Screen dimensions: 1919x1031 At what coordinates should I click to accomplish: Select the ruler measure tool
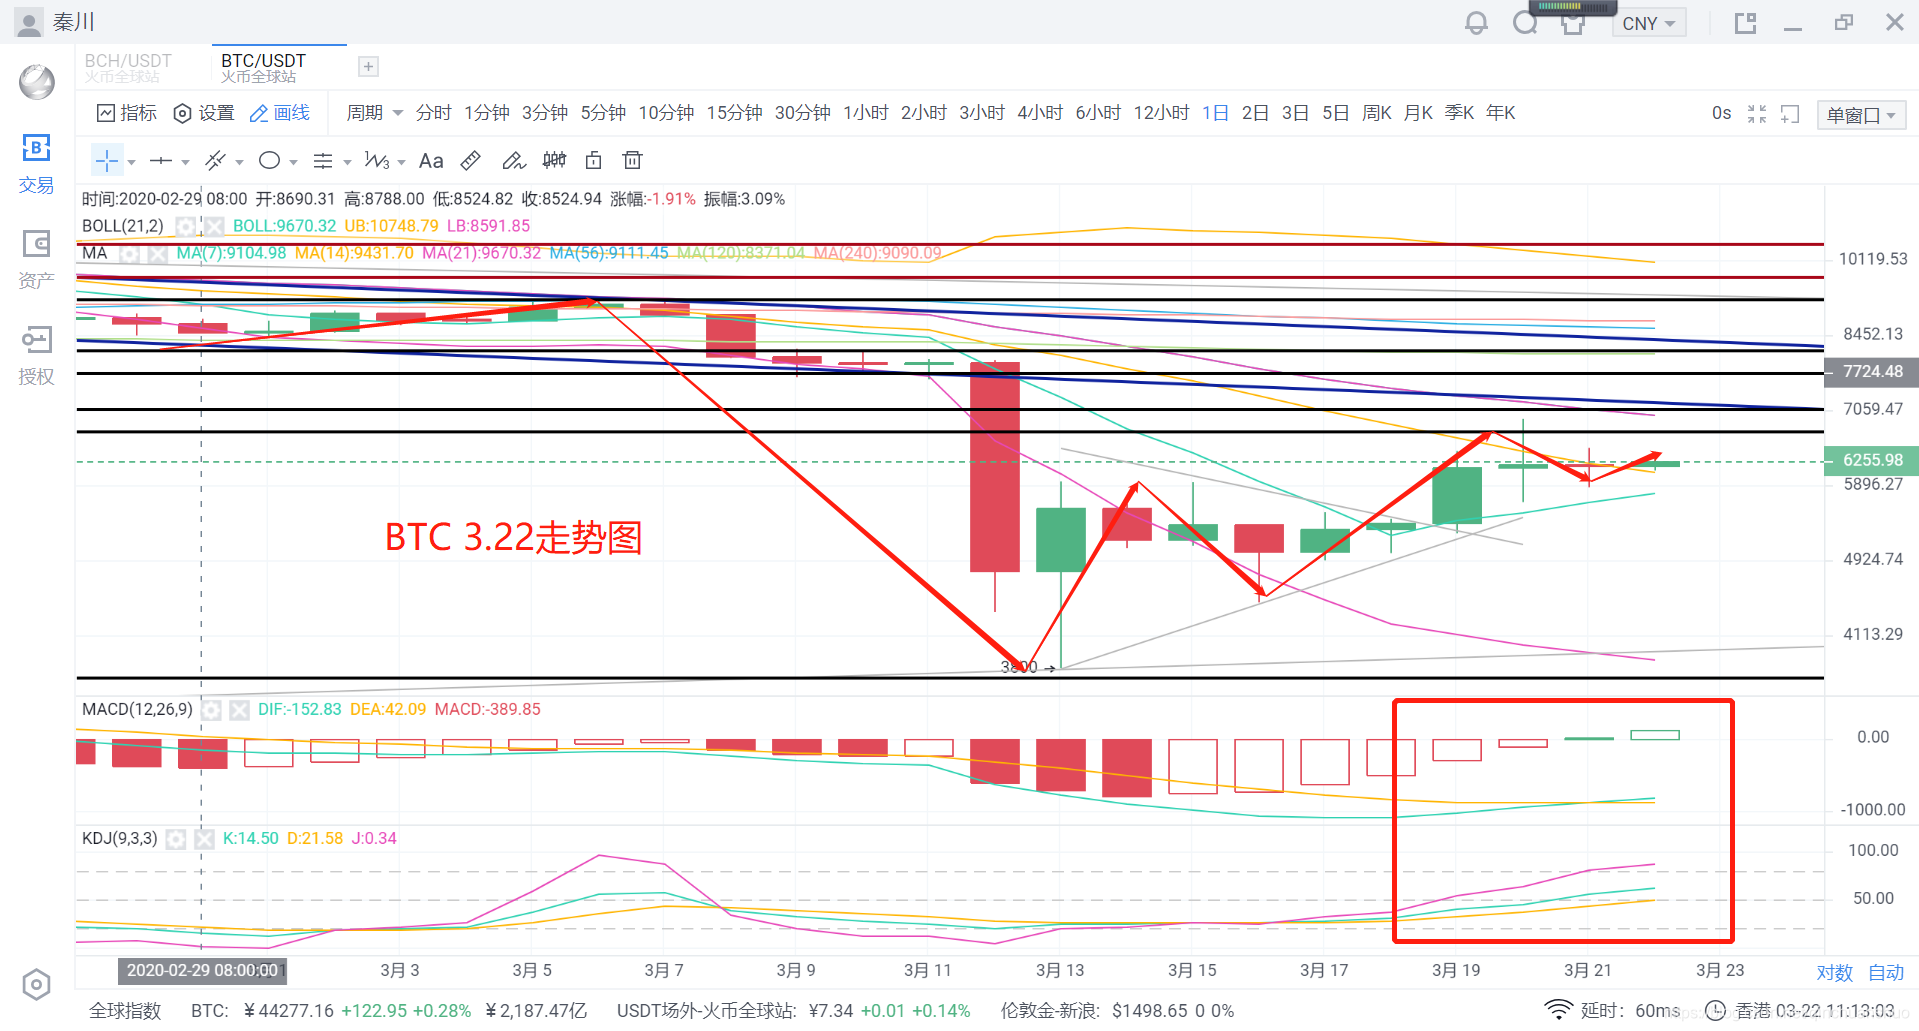click(x=471, y=161)
